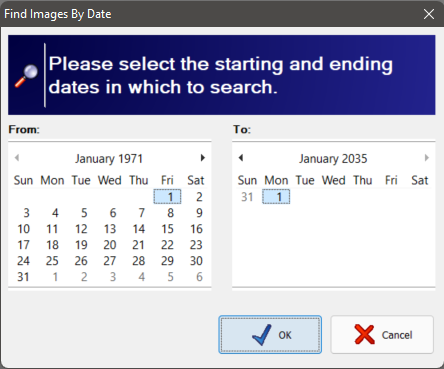Close the Find Images By Date dialog

click(429, 14)
